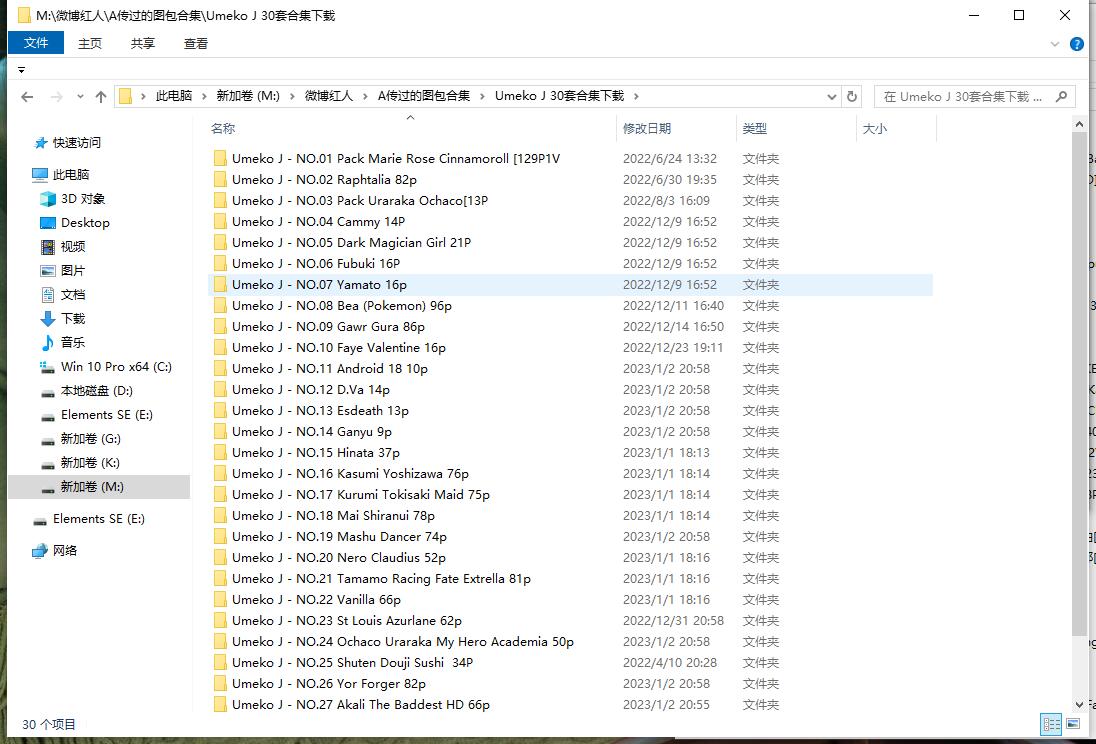This screenshot has width=1096, height=744.
Task: Select NO.05 Dark Magician Girl 21P folder name
Action: point(352,243)
